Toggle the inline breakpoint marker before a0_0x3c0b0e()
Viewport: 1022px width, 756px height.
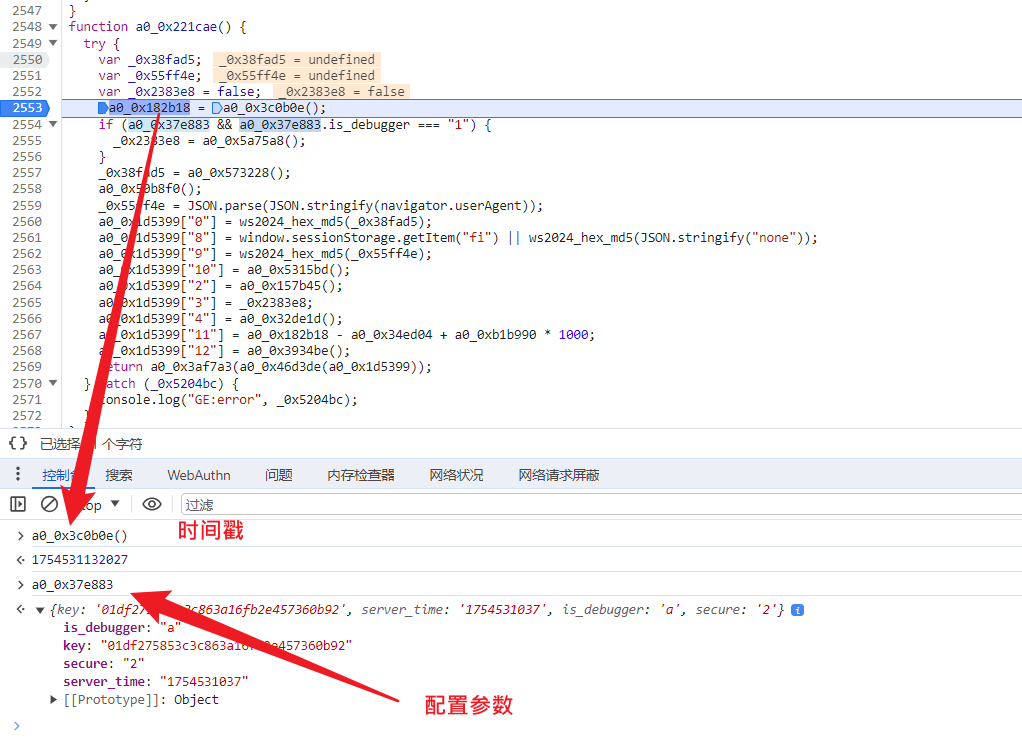(216, 108)
